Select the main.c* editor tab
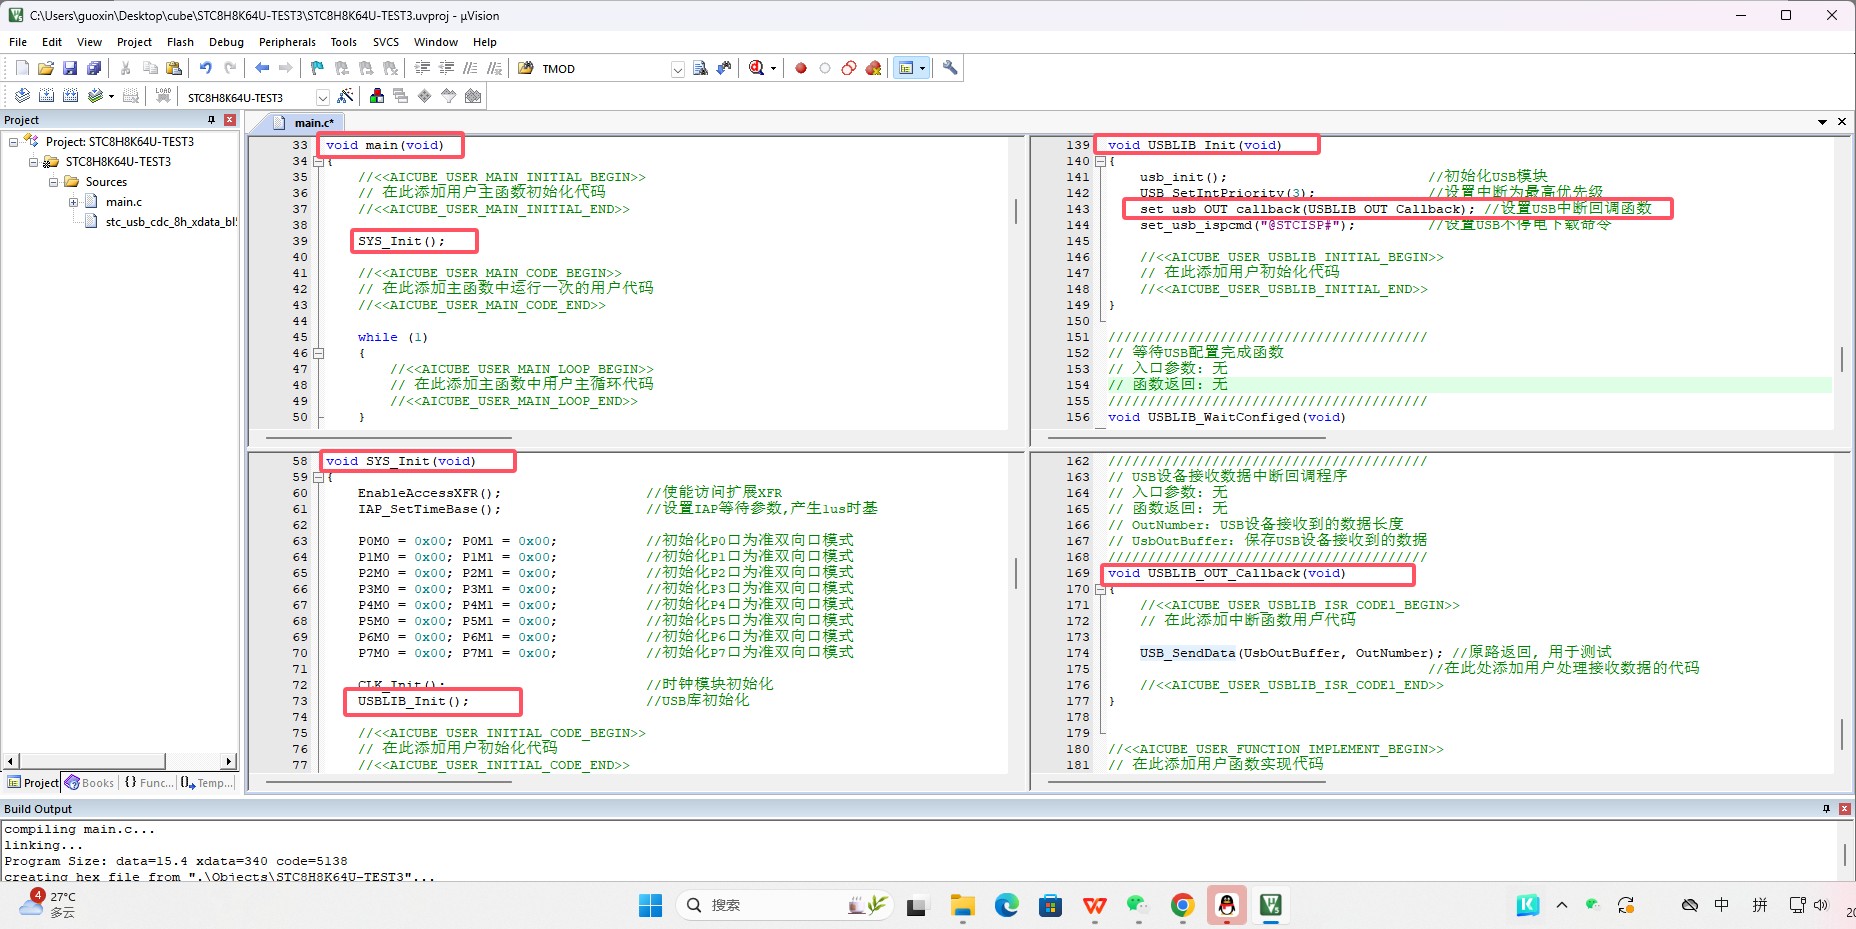The width and height of the screenshot is (1856, 929). tap(304, 122)
